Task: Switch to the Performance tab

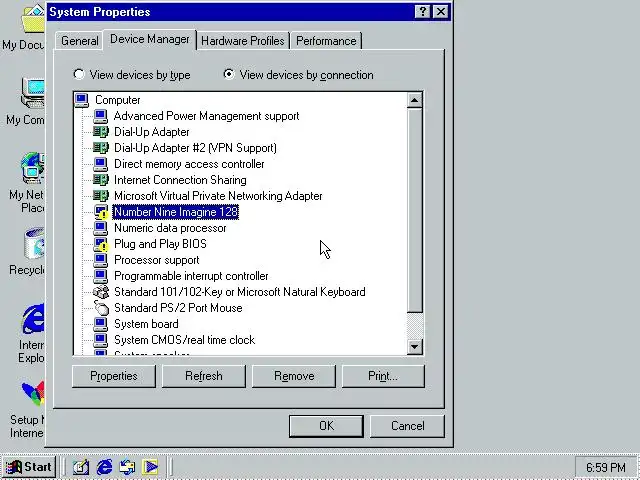Action: (x=326, y=41)
